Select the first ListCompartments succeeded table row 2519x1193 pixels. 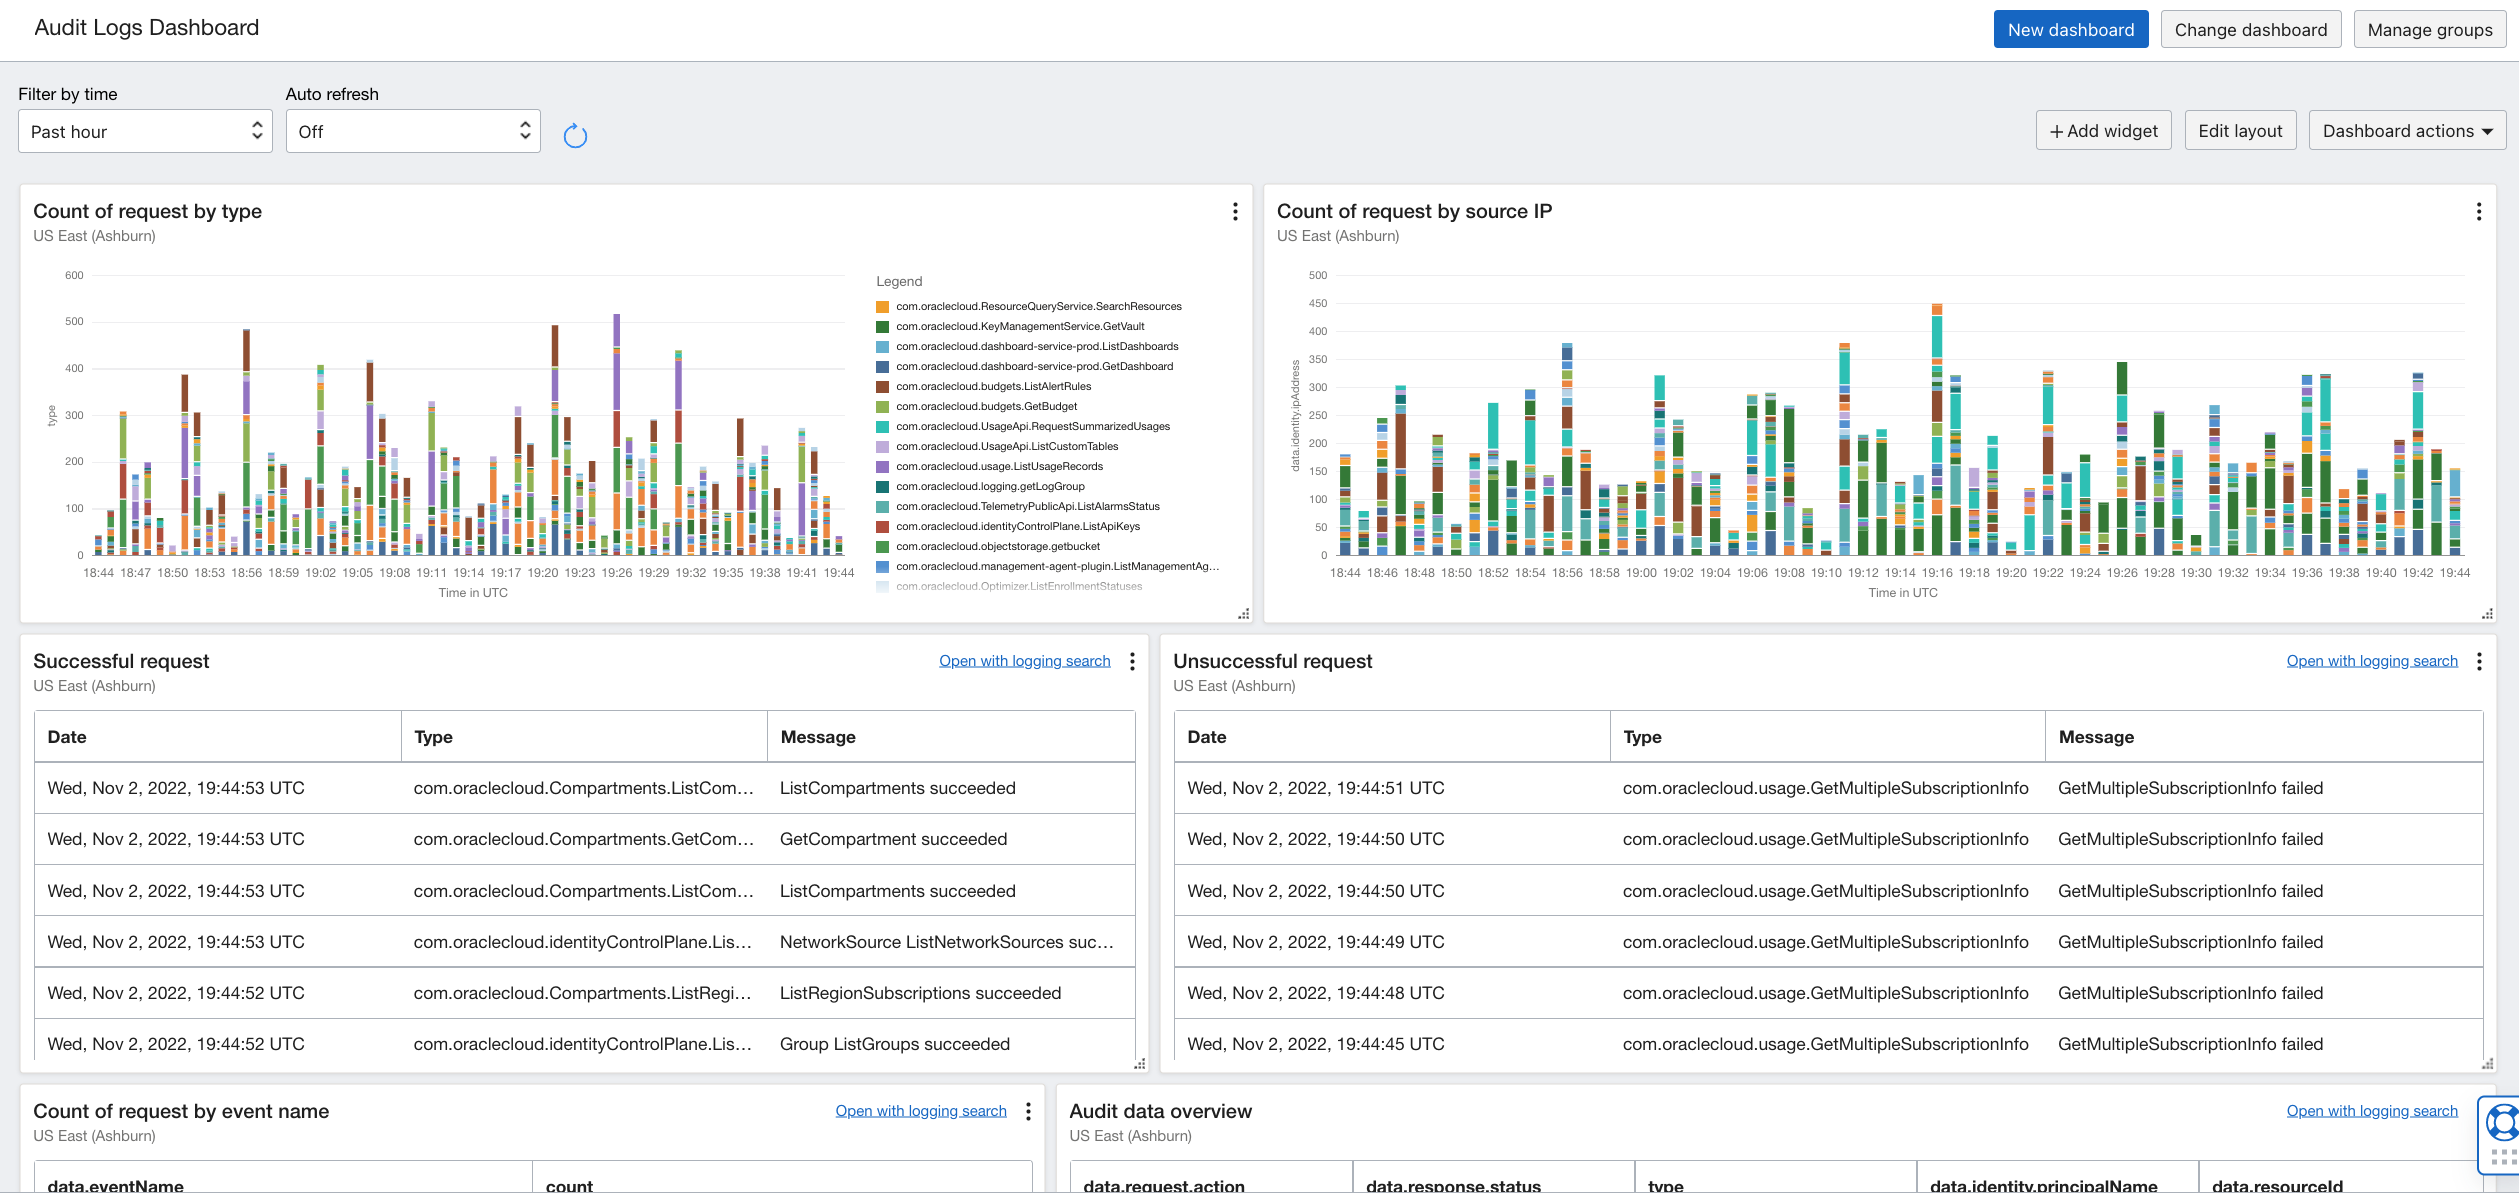tap(585, 788)
